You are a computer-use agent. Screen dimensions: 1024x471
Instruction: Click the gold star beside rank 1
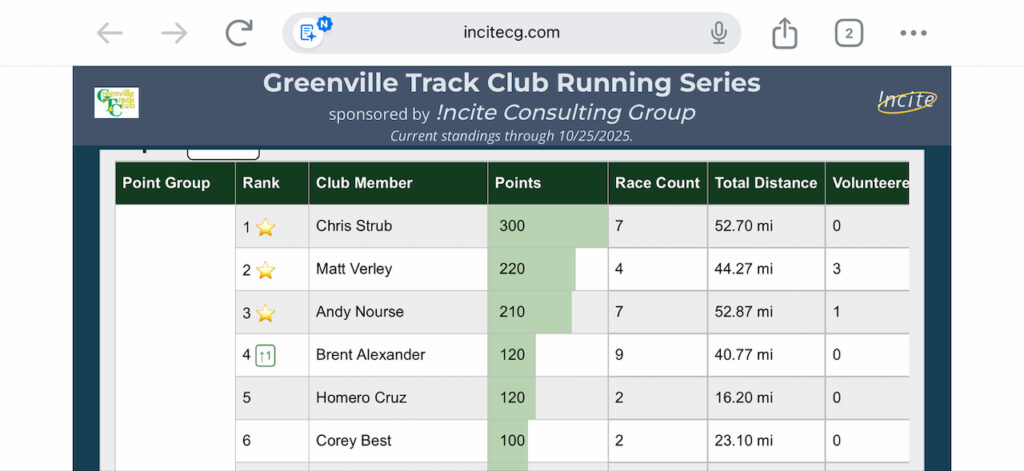(265, 227)
